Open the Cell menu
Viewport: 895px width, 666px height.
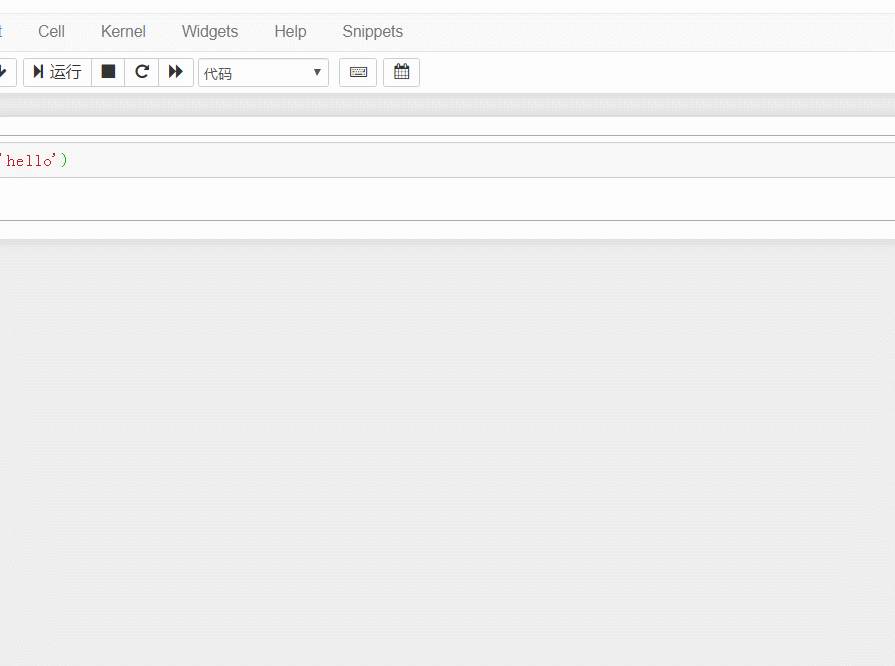50,31
